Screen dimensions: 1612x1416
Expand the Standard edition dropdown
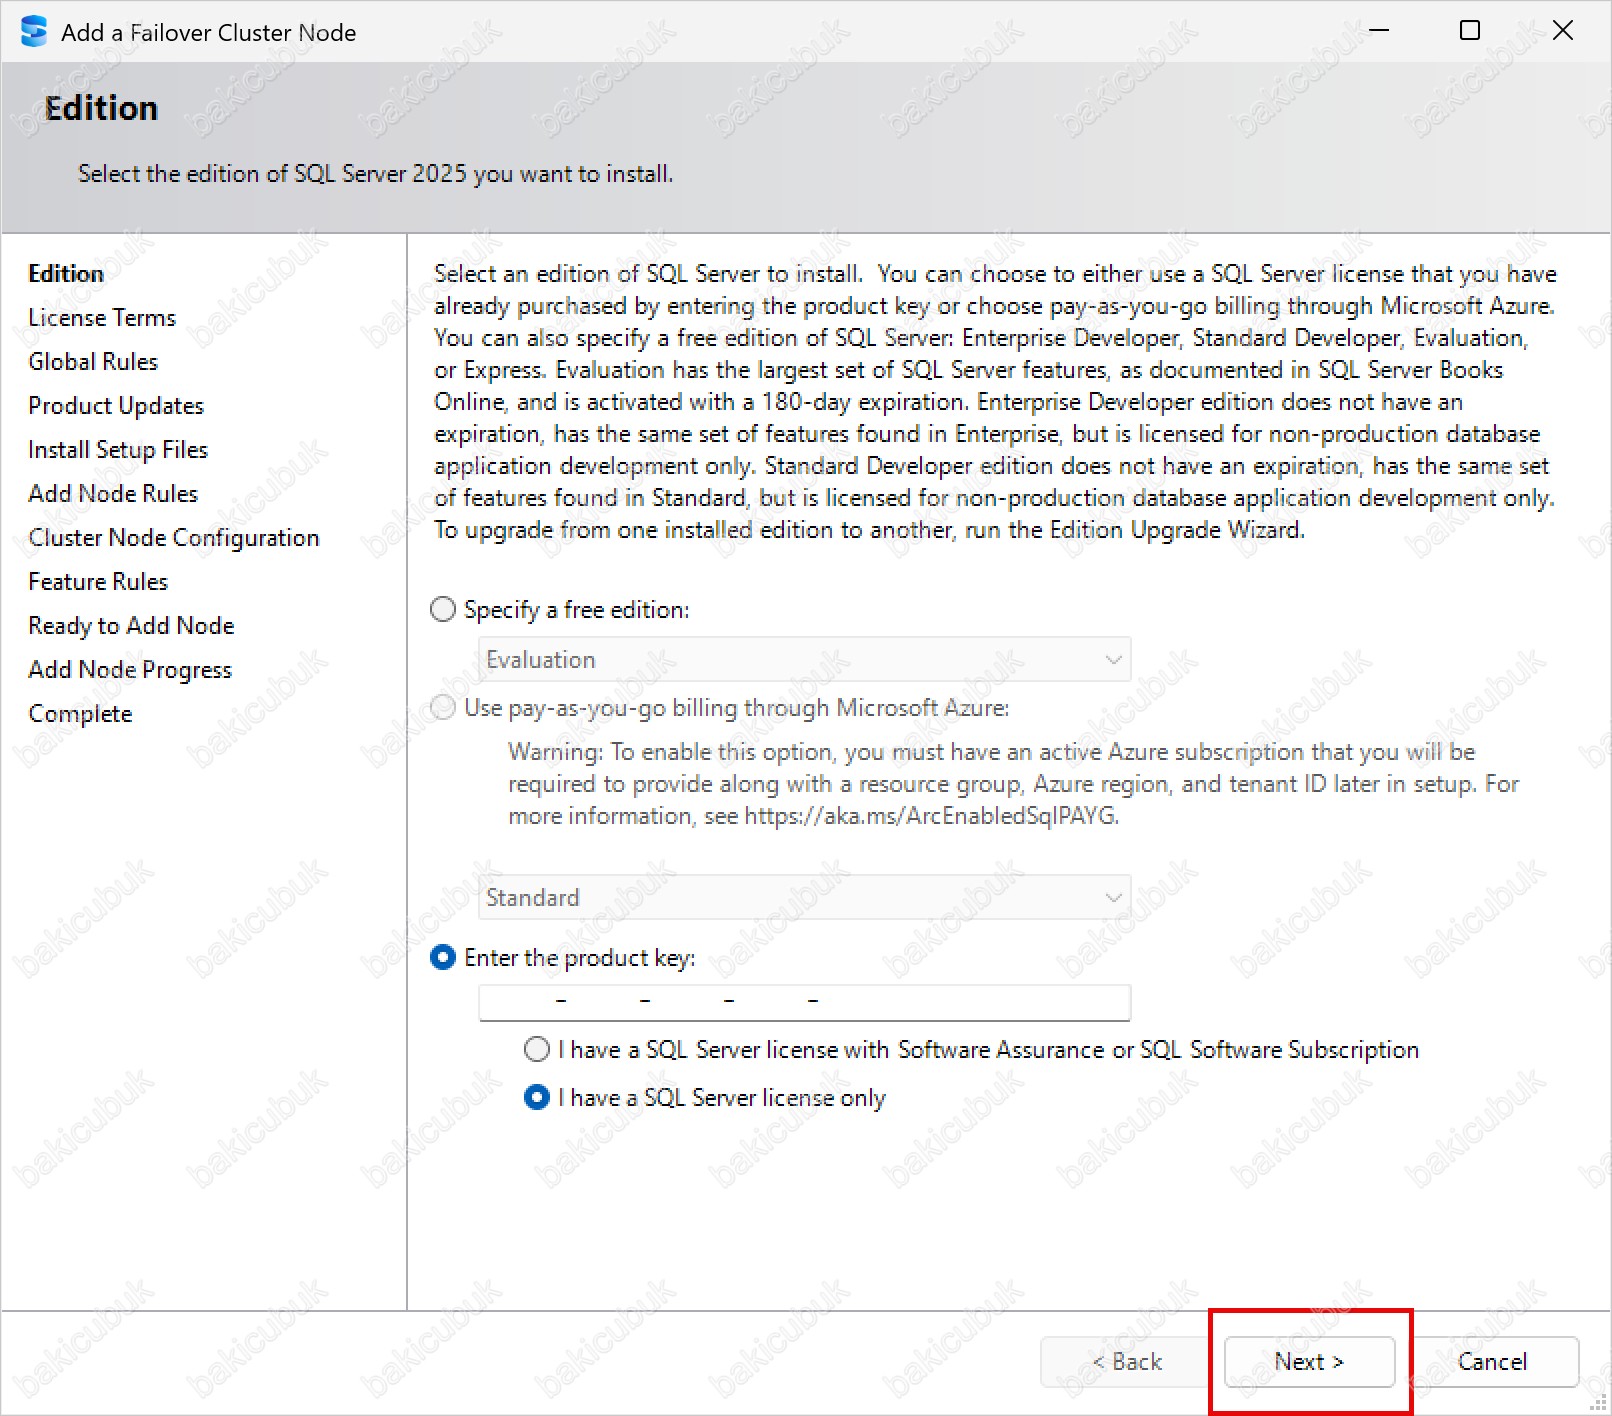804,898
